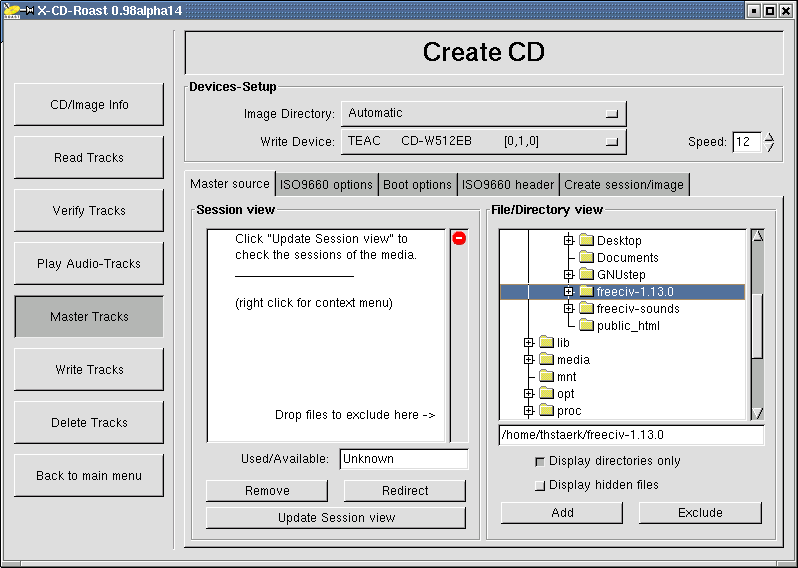Click the Desktop folder icon

(x=587, y=240)
